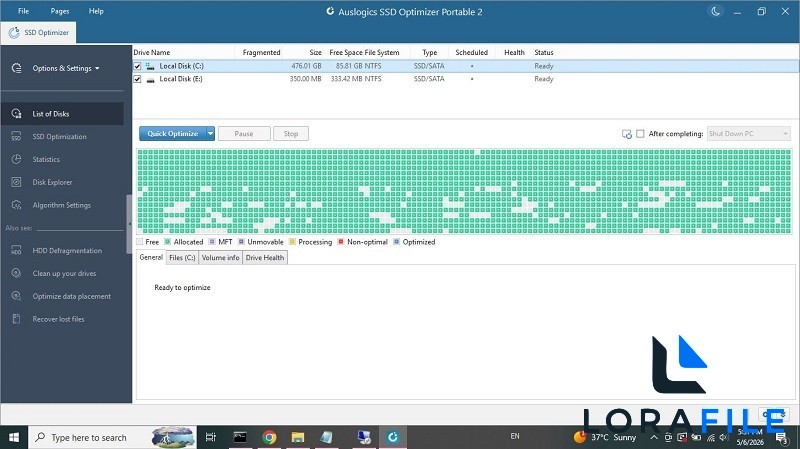800x449 pixels.
Task: Show hidden tray icons chevron
Action: pos(654,437)
